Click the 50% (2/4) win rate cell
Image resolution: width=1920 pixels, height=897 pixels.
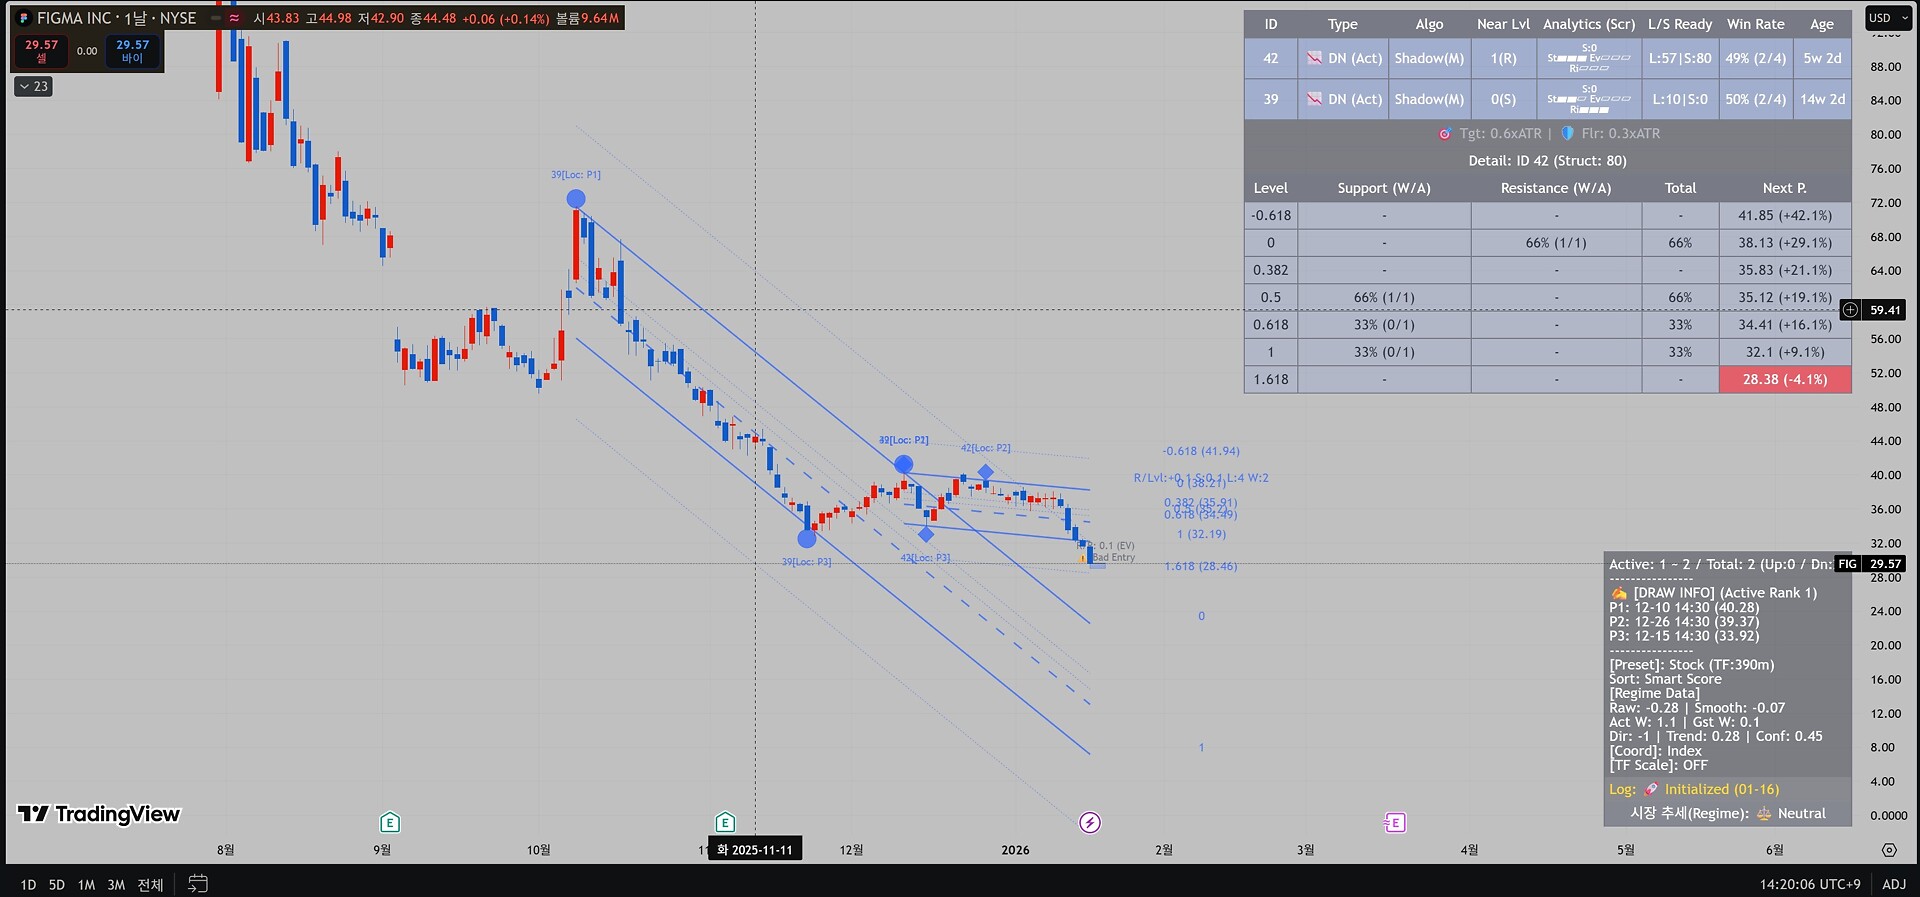point(1756,99)
